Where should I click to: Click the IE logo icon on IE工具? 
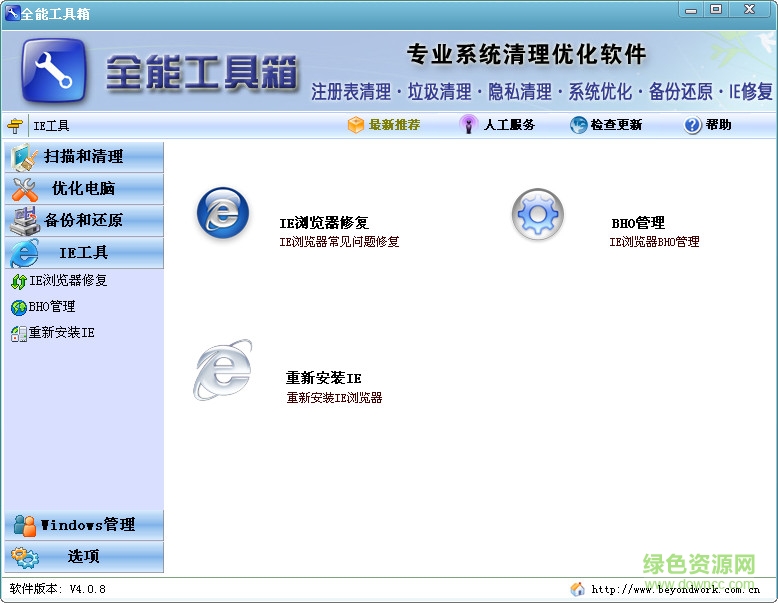tap(24, 253)
